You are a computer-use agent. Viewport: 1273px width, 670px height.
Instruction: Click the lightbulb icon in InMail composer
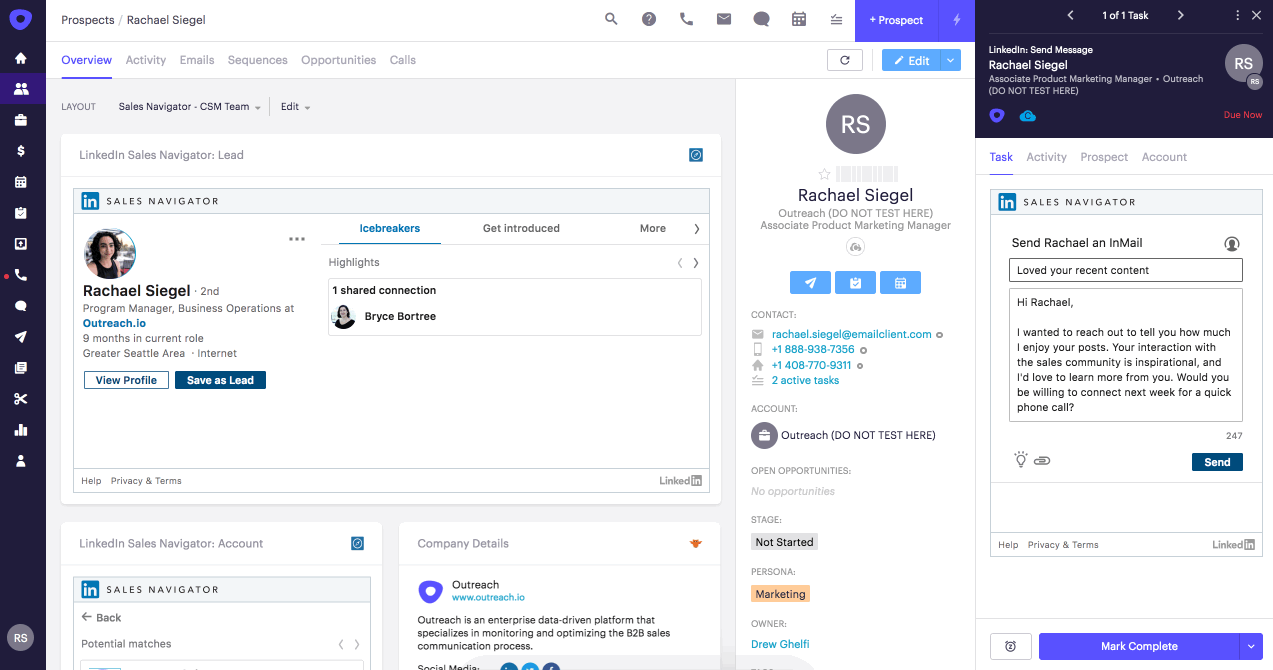[1021, 460]
